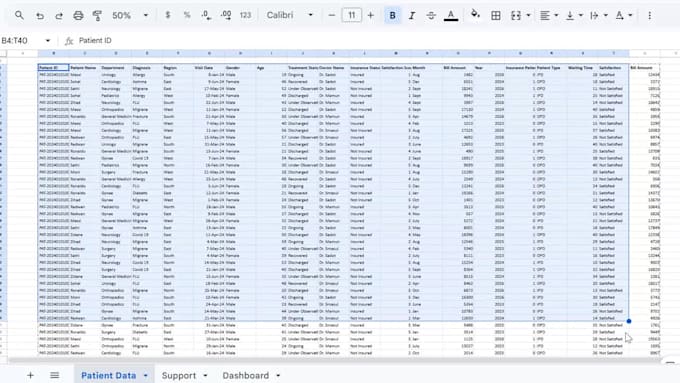Viewport: 680px width, 383px height.
Task: Click the font size field showing 11
Action: (352, 15)
